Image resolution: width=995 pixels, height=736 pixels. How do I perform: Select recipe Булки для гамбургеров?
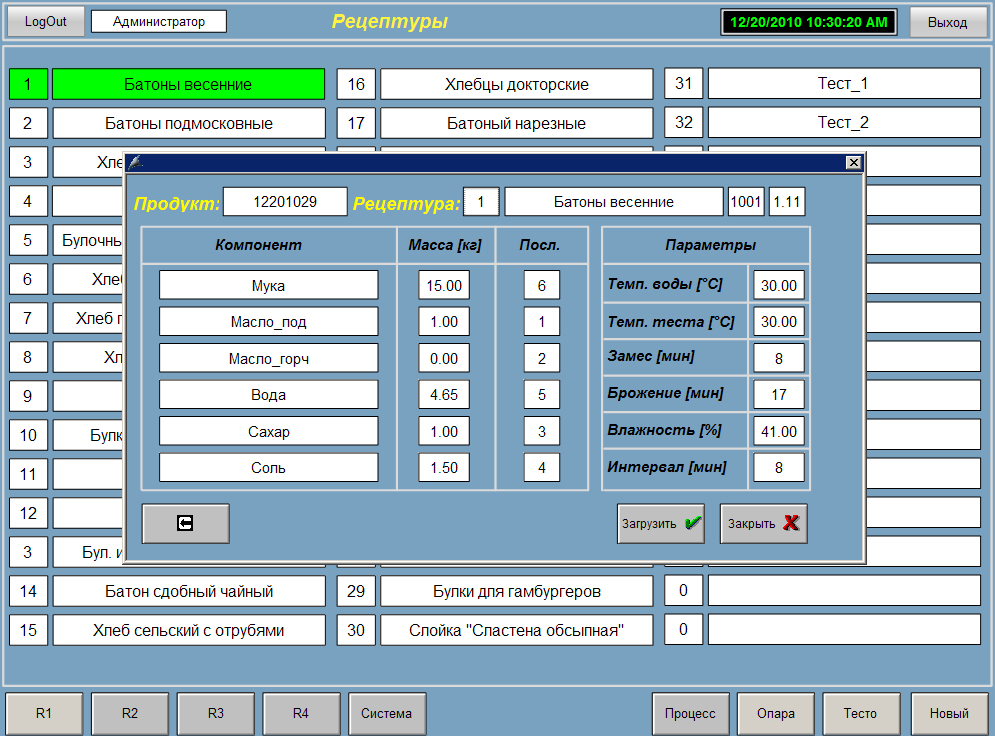pos(517,591)
